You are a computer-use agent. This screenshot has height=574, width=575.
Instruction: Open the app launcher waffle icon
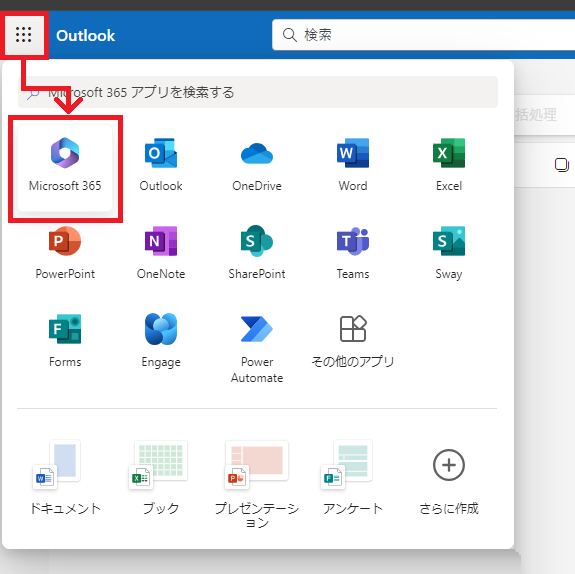tap(23, 35)
